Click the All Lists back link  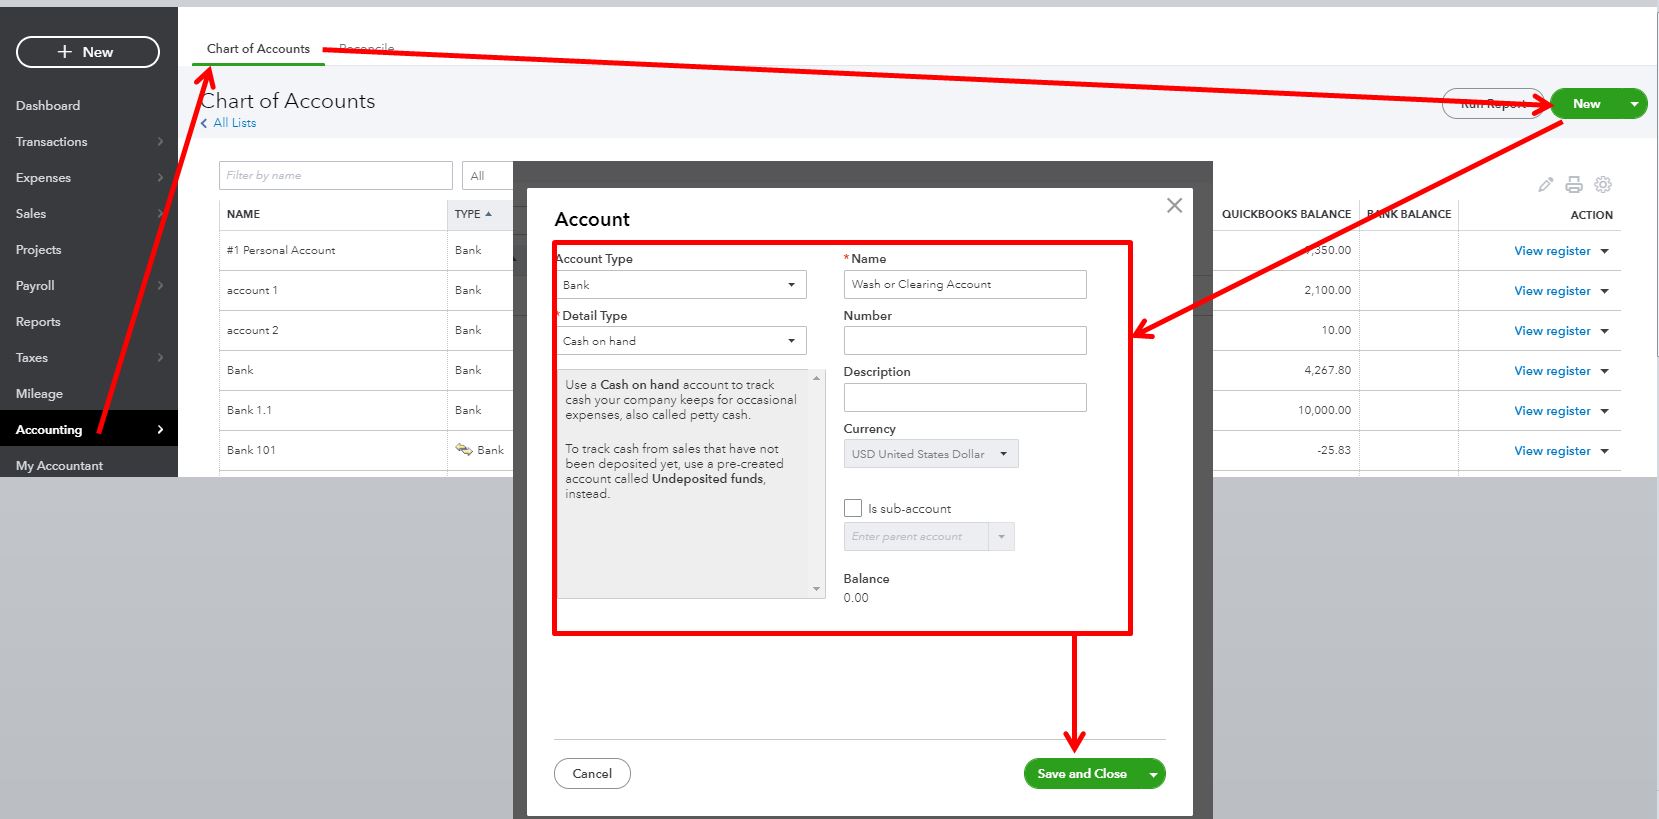[229, 123]
